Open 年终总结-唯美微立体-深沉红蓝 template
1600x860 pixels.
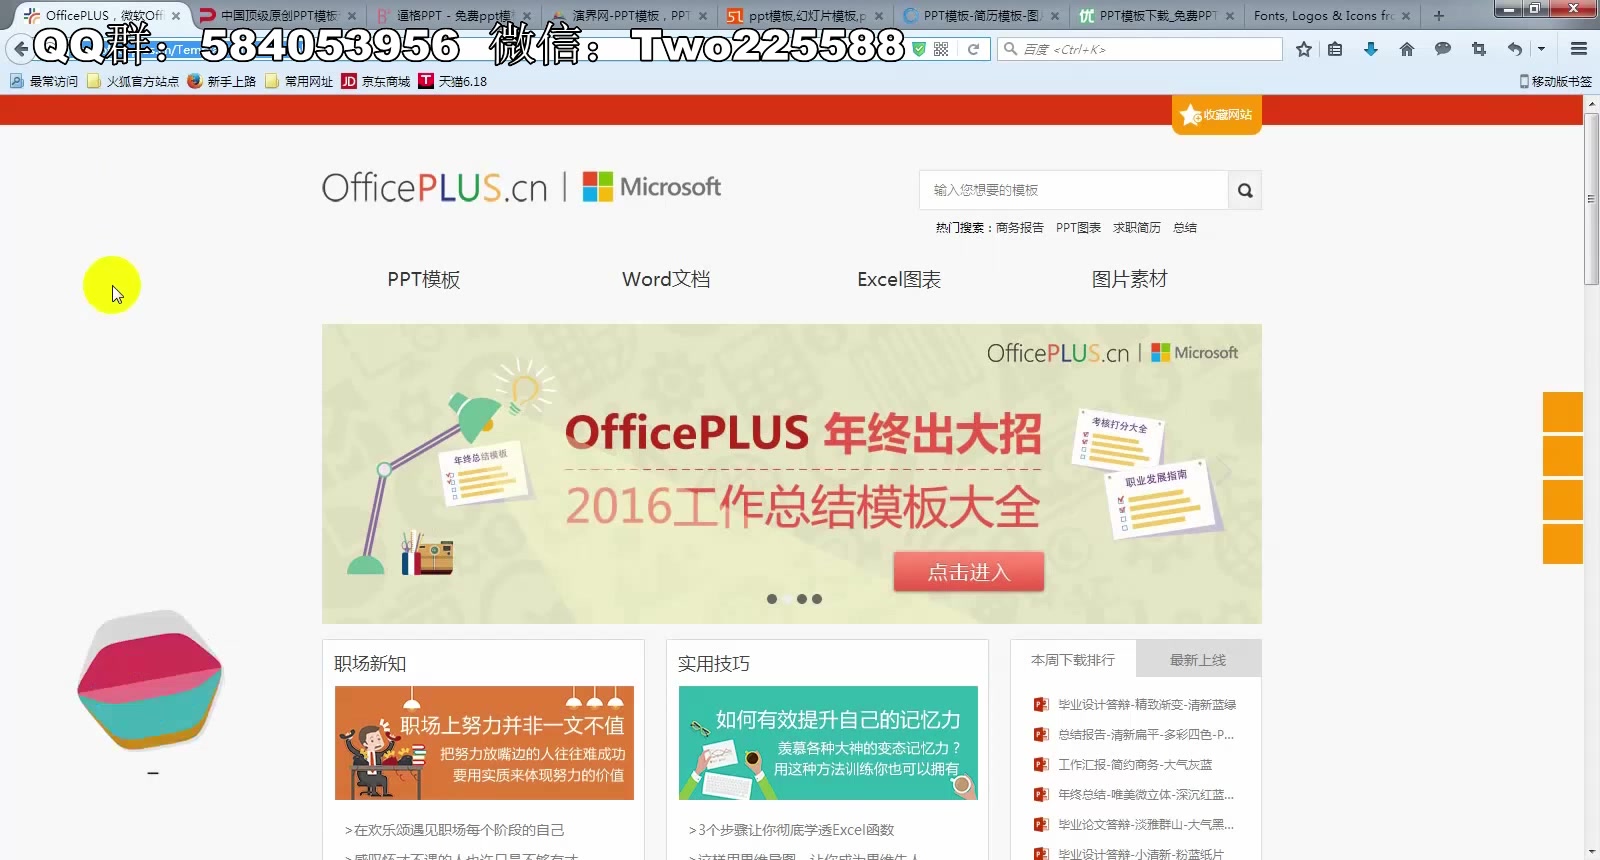(x=1146, y=795)
